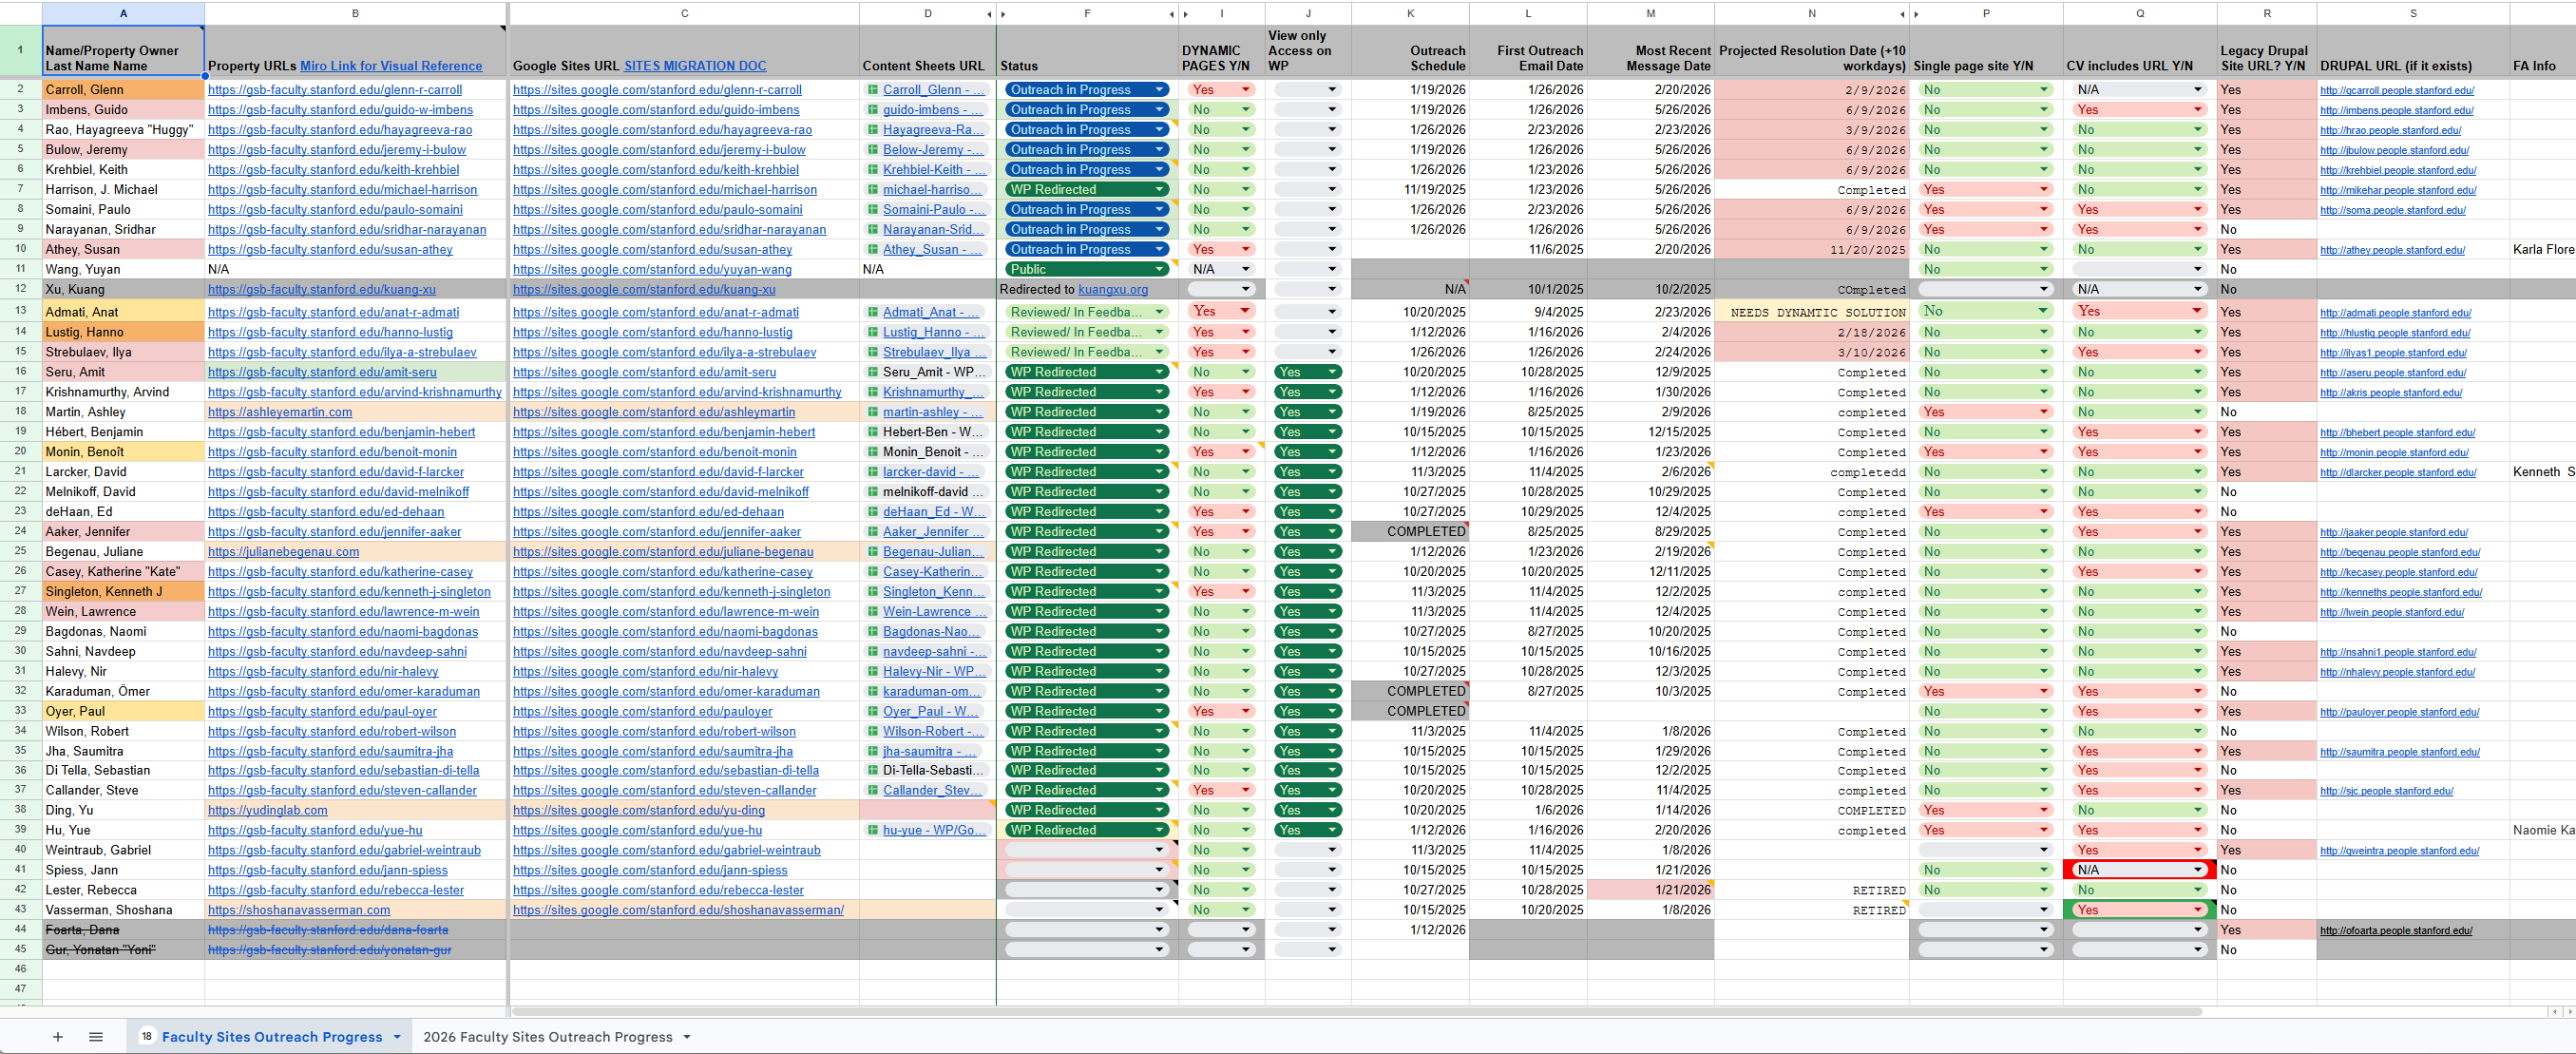Click the Sheets icon beside michael-harriso chip
The image size is (2576, 1054).
(x=873, y=190)
